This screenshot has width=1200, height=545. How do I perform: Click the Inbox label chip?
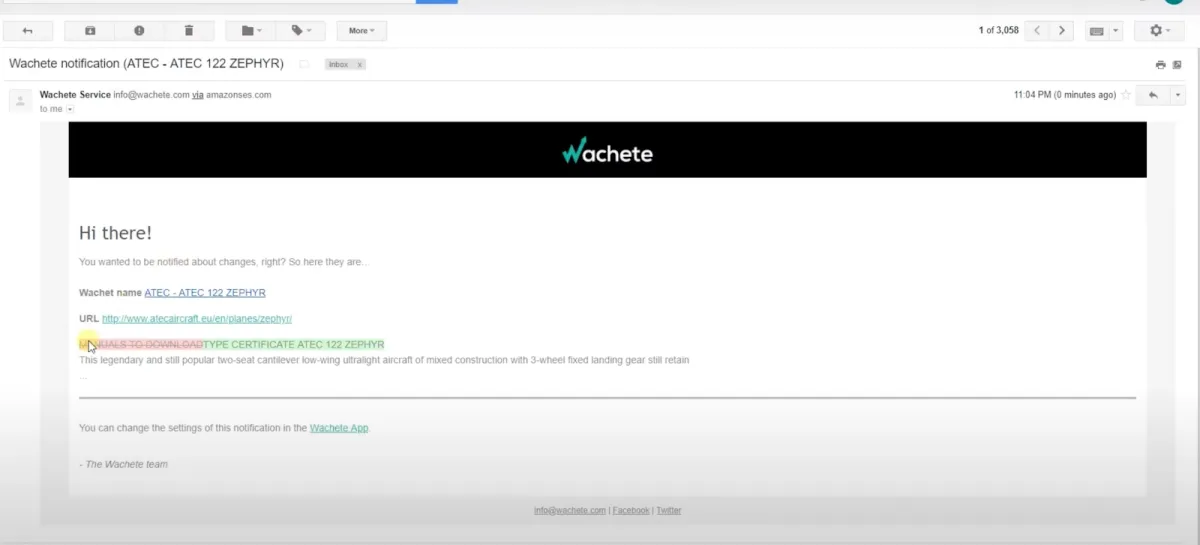click(339, 64)
